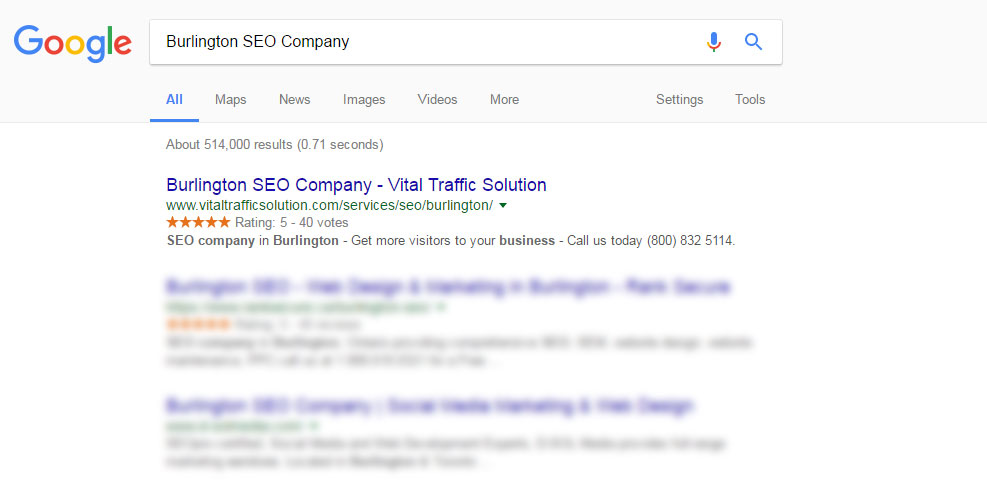Image resolution: width=987 pixels, height=503 pixels.
Task: Open the Tools options
Action: [750, 99]
